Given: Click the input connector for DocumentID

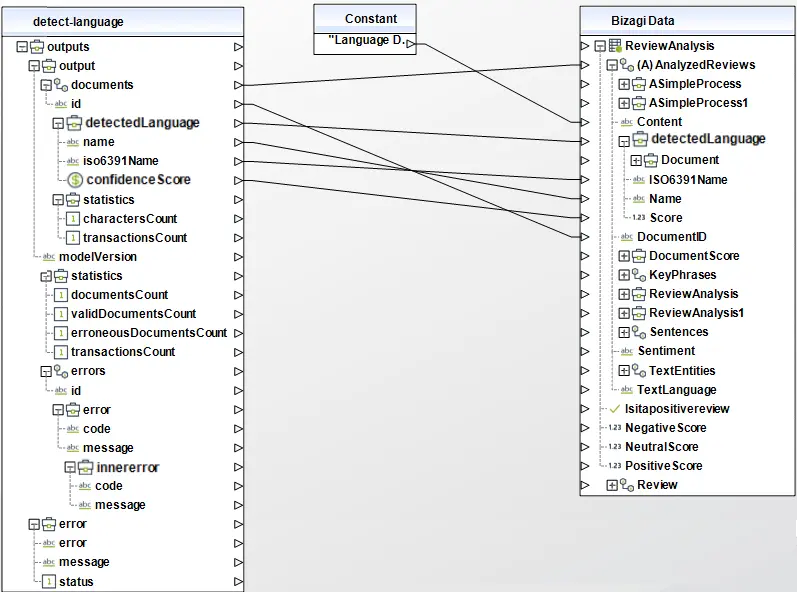Looking at the screenshot, I should coord(585,237).
